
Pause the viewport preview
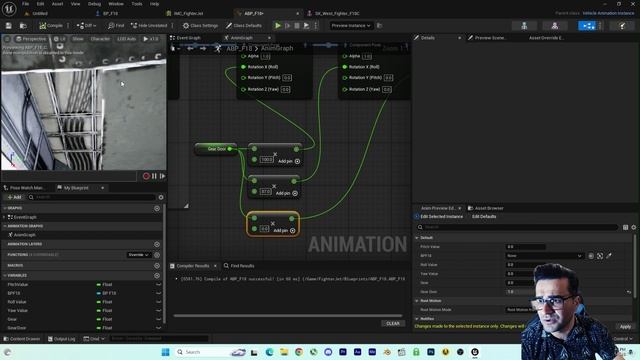[154, 176]
